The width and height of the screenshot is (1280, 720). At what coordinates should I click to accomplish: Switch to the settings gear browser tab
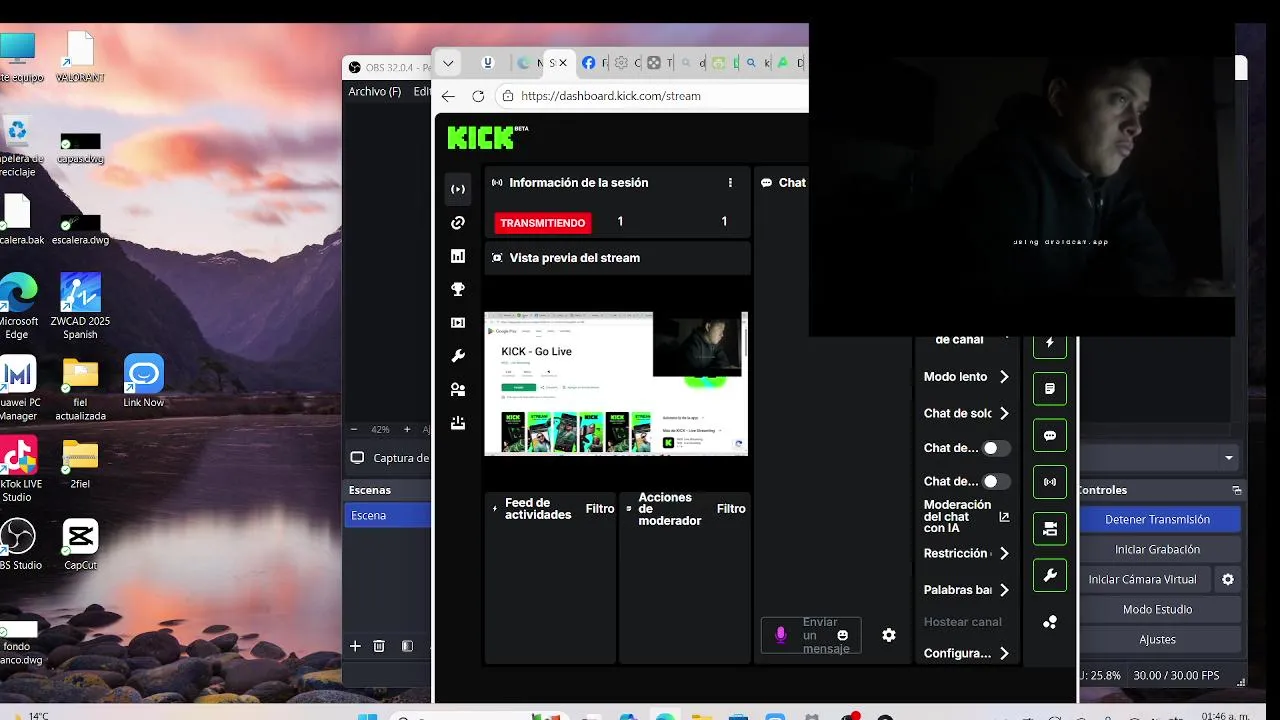pos(621,63)
